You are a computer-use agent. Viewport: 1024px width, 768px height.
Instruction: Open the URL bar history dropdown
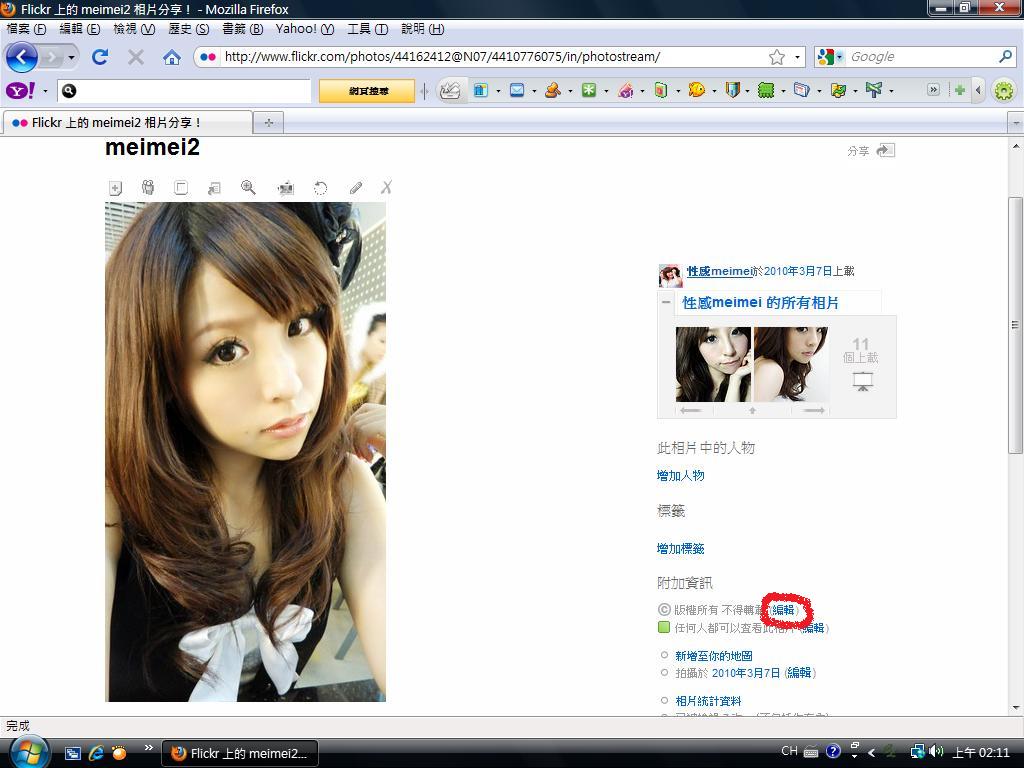tap(797, 57)
